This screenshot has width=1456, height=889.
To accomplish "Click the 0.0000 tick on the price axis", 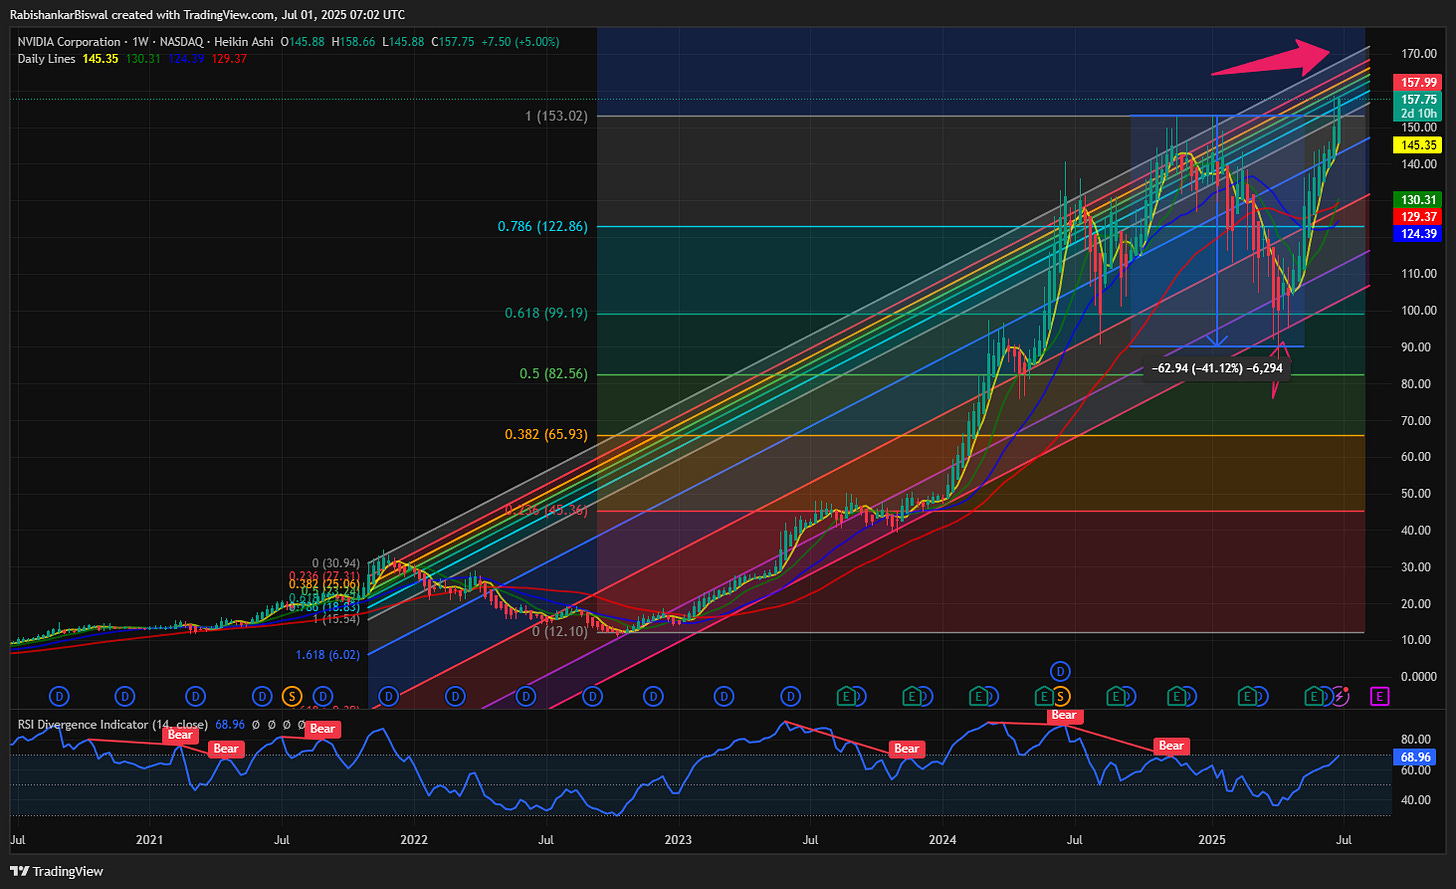I will click(1417, 677).
